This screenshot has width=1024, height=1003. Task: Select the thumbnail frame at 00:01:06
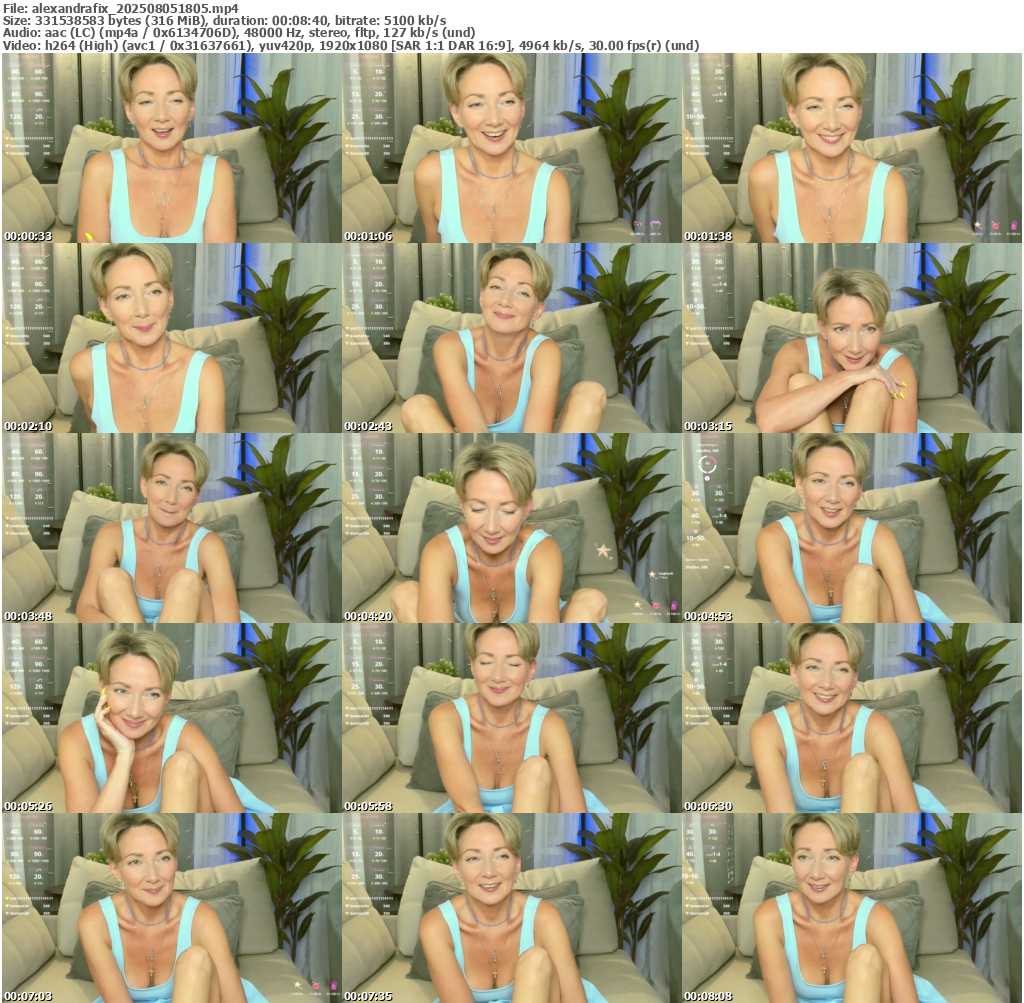click(511, 148)
